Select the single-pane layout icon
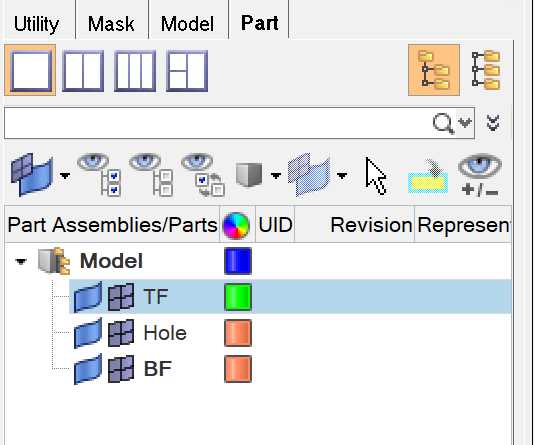 tap(30, 70)
